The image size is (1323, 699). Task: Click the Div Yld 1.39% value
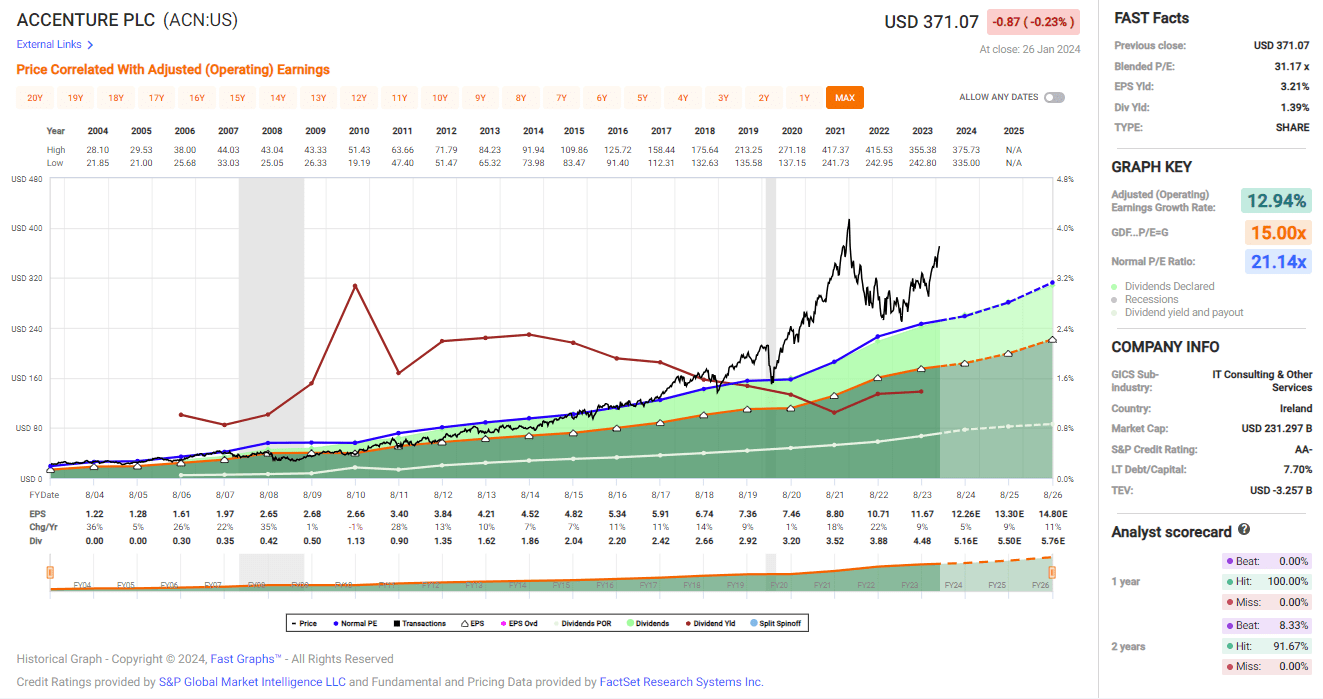[x=1294, y=107]
